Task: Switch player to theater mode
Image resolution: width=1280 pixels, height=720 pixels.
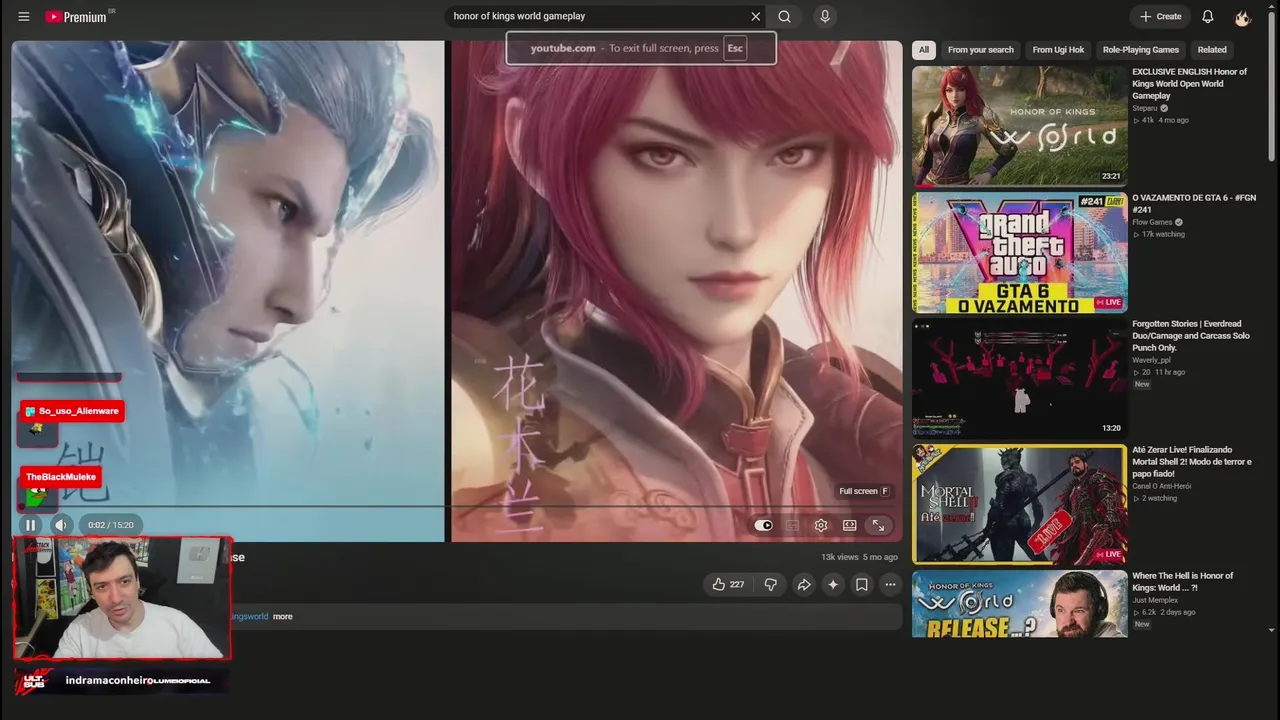Action: [x=849, y=525]
